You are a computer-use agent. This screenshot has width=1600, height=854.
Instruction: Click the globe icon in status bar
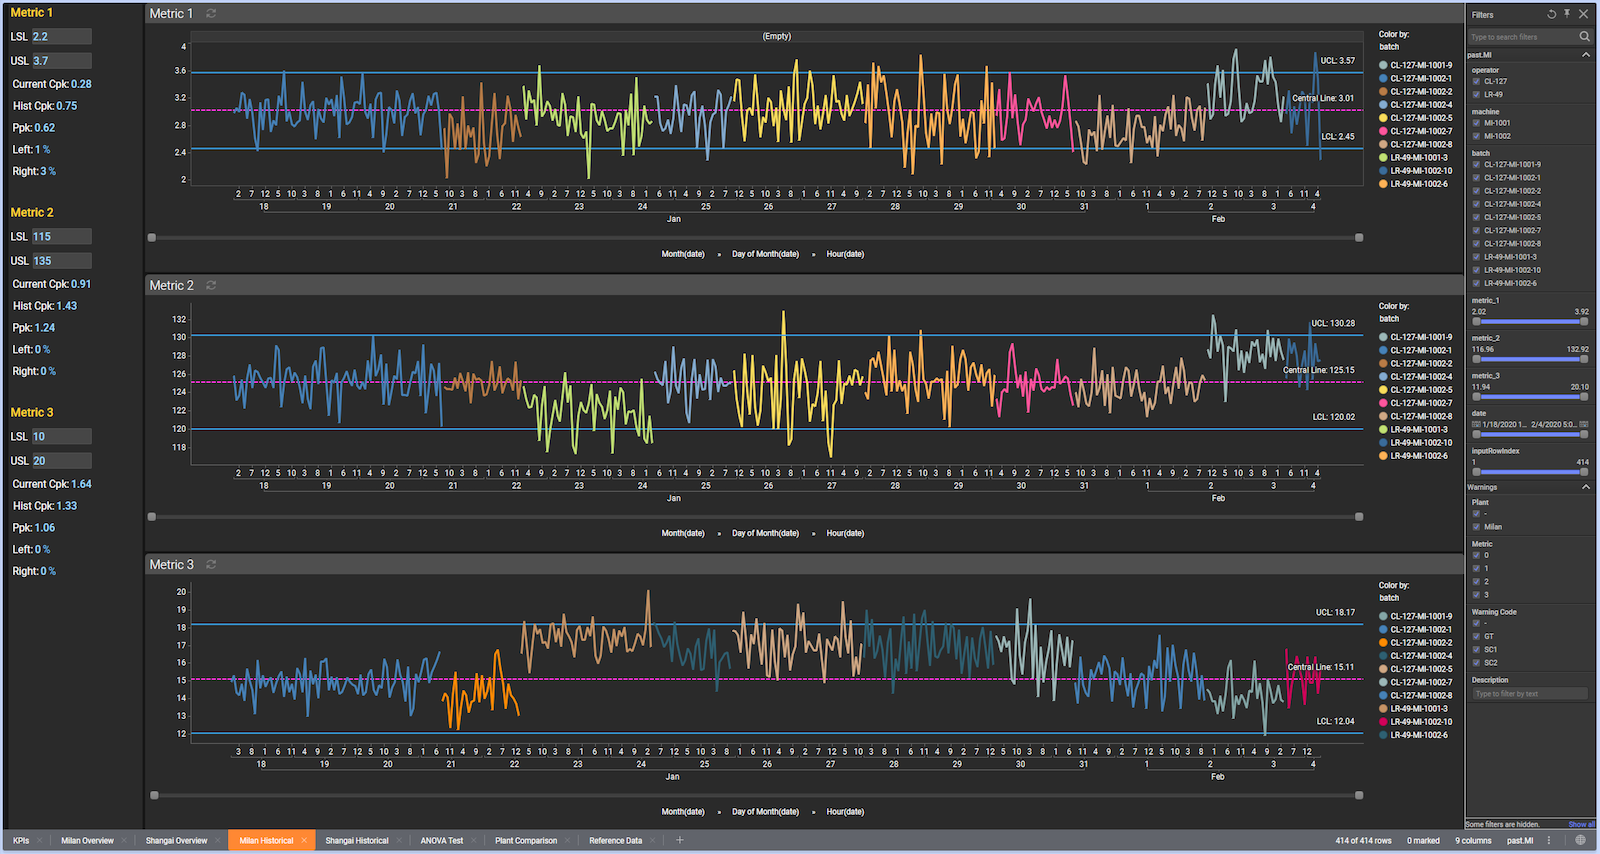1581,840
